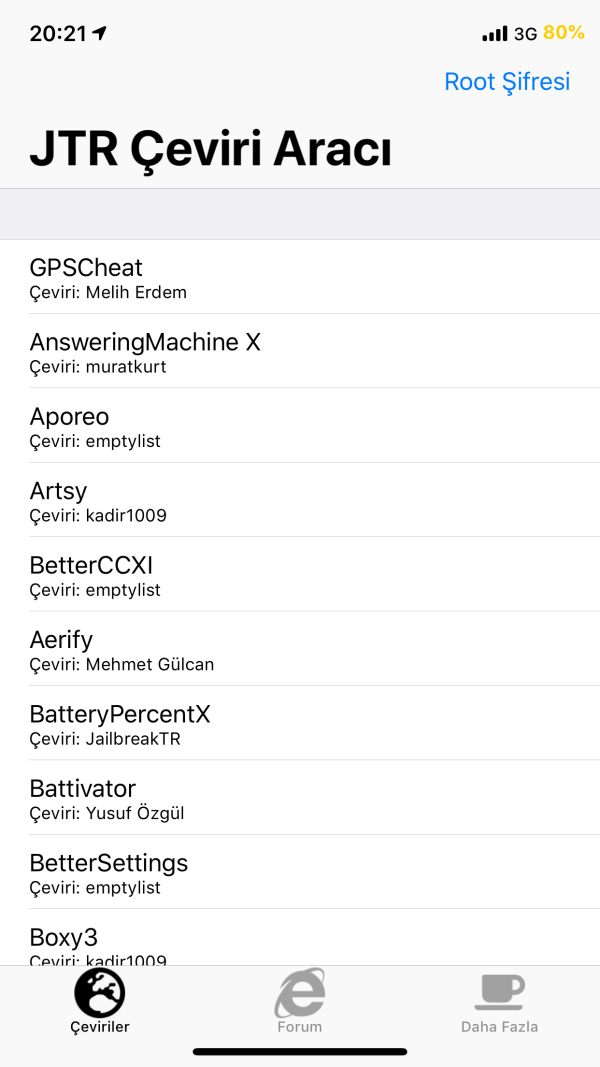Tap the cellular signal bars icon
The height and width of the screenshot is (1067, 600).
point(494,34)
